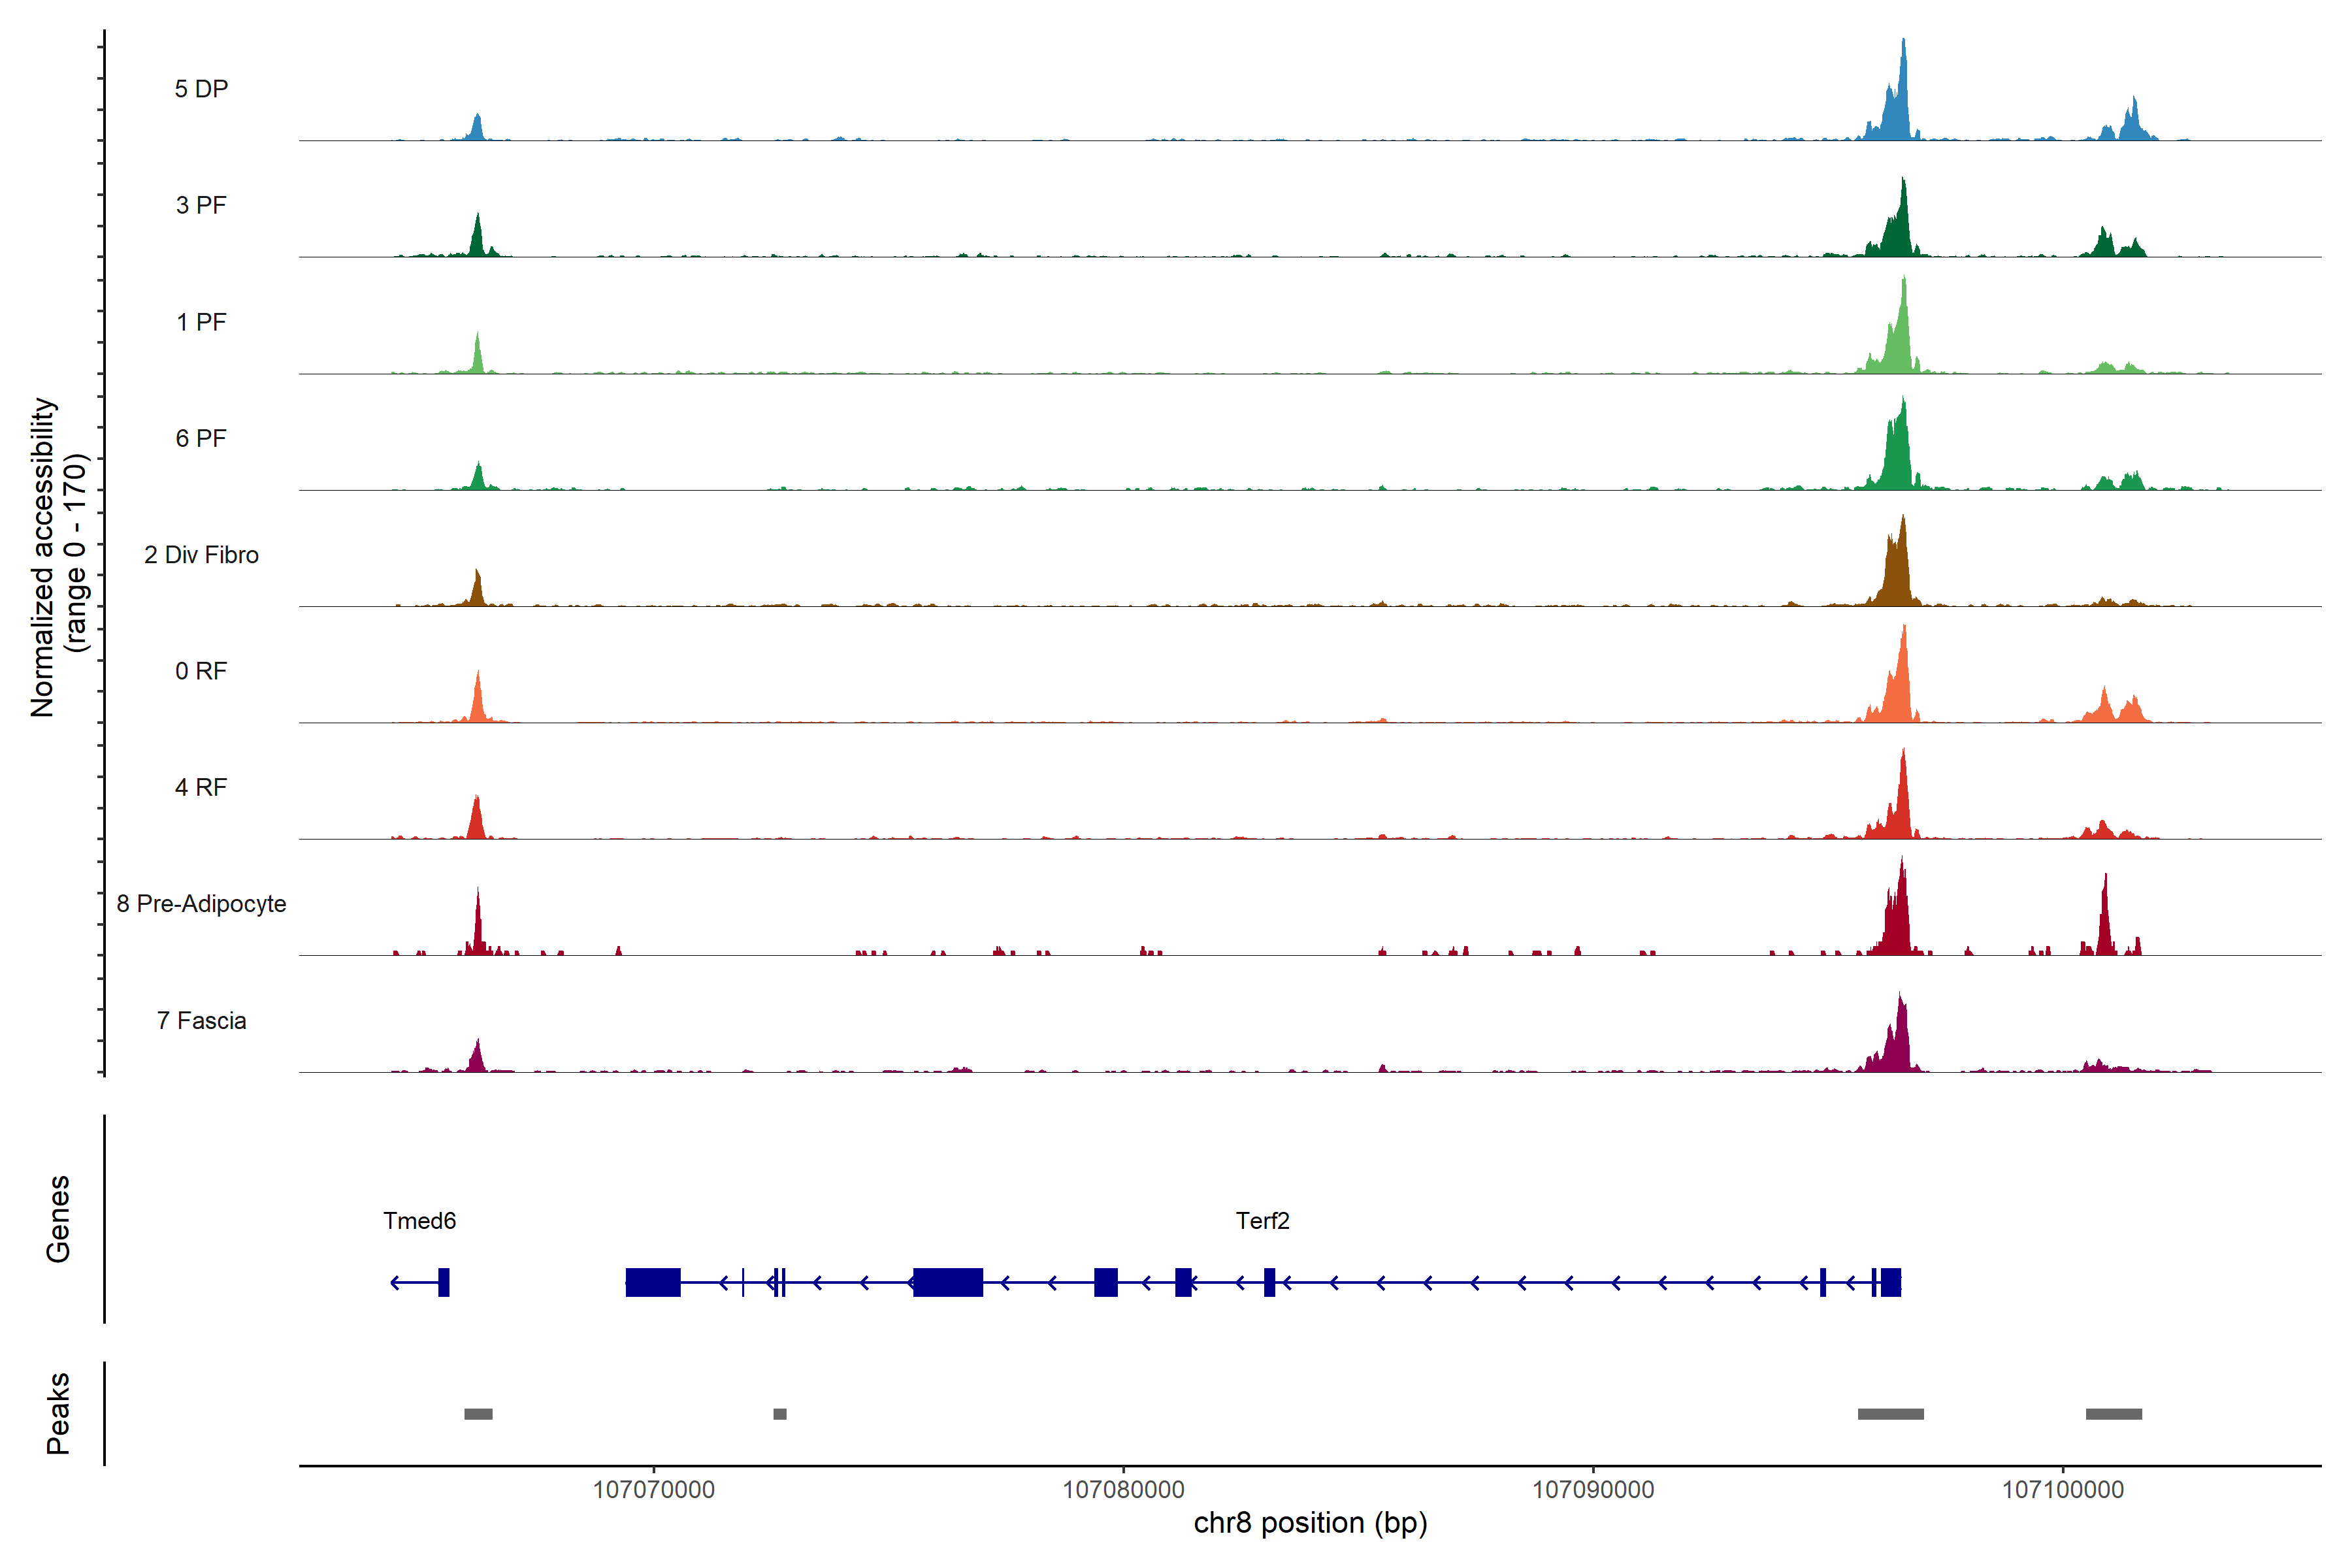
Task: Click the 8 Pre-Adipocyte track label
Action: 201,904
